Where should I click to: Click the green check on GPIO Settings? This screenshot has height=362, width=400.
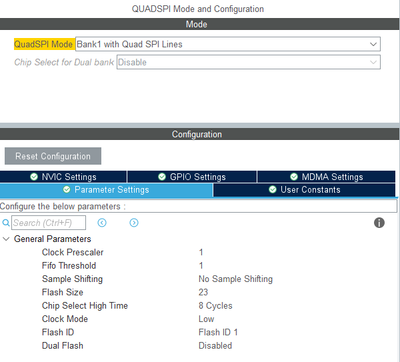click(x=162, y=177)
